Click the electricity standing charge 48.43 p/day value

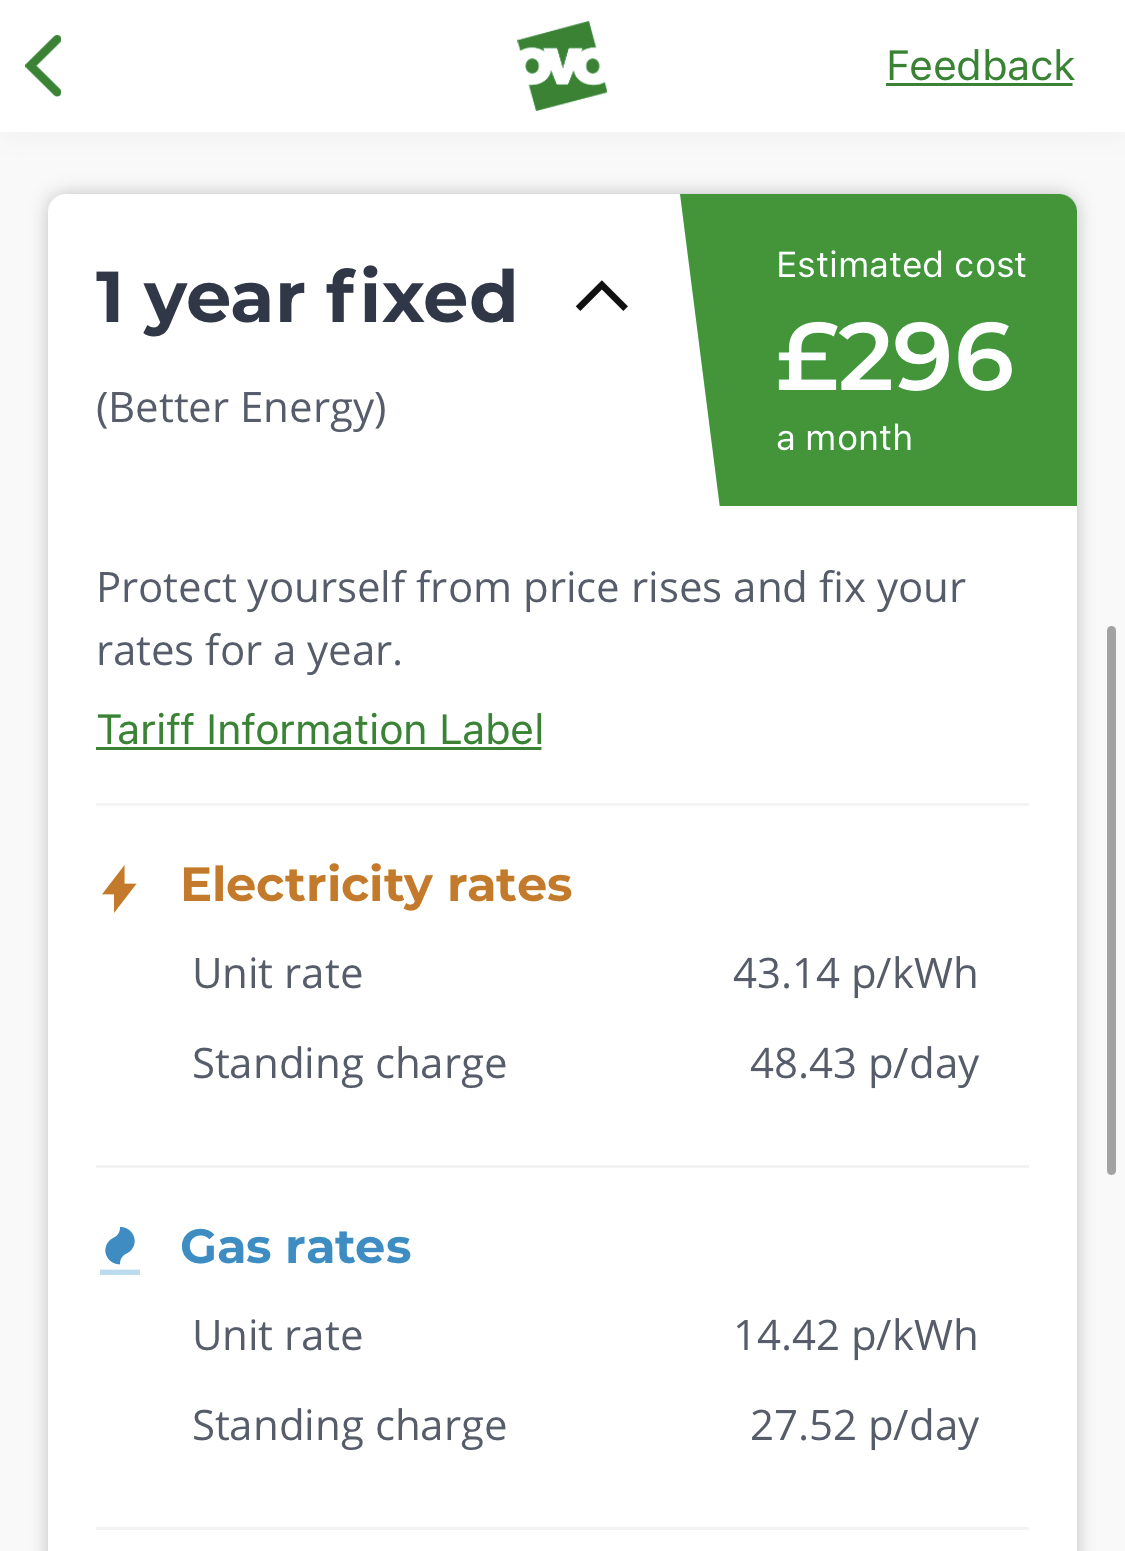(x=864, y=1064)
